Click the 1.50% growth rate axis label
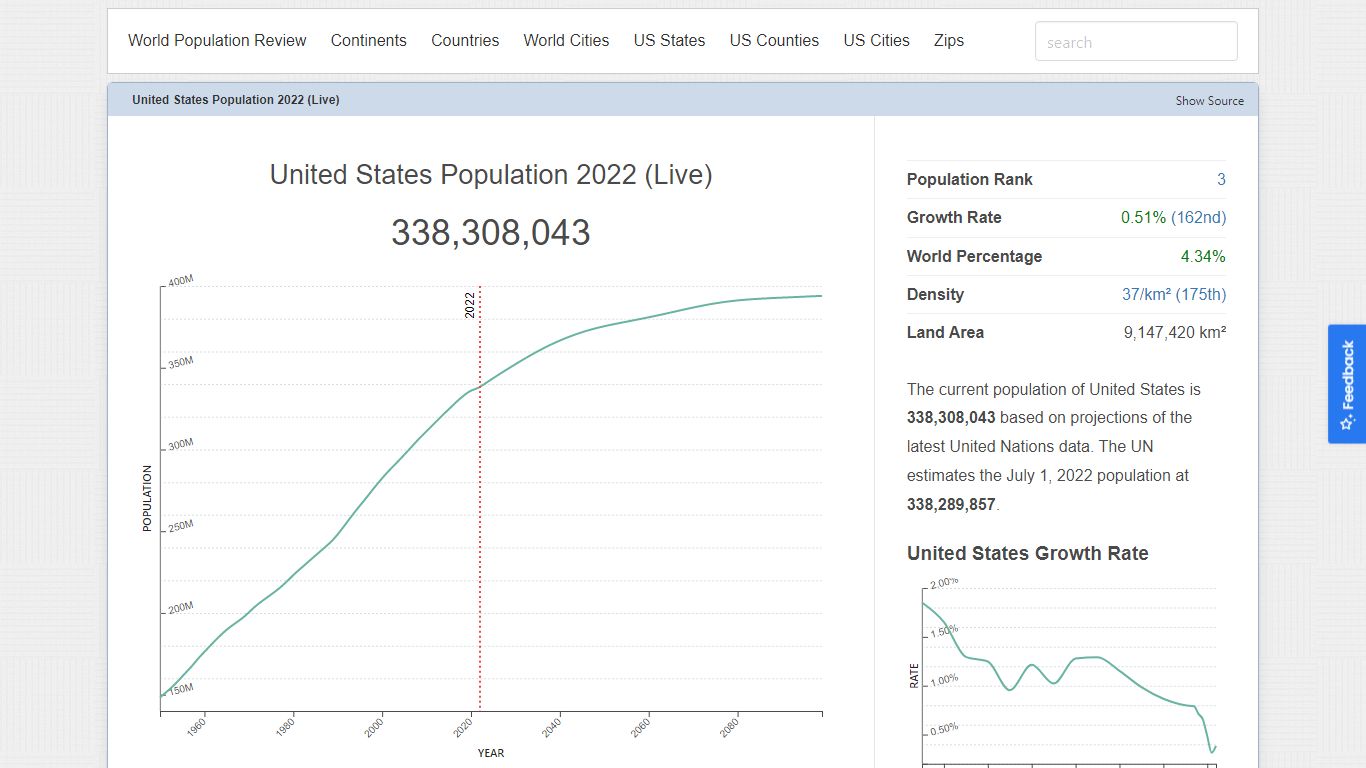 (944, 632)
